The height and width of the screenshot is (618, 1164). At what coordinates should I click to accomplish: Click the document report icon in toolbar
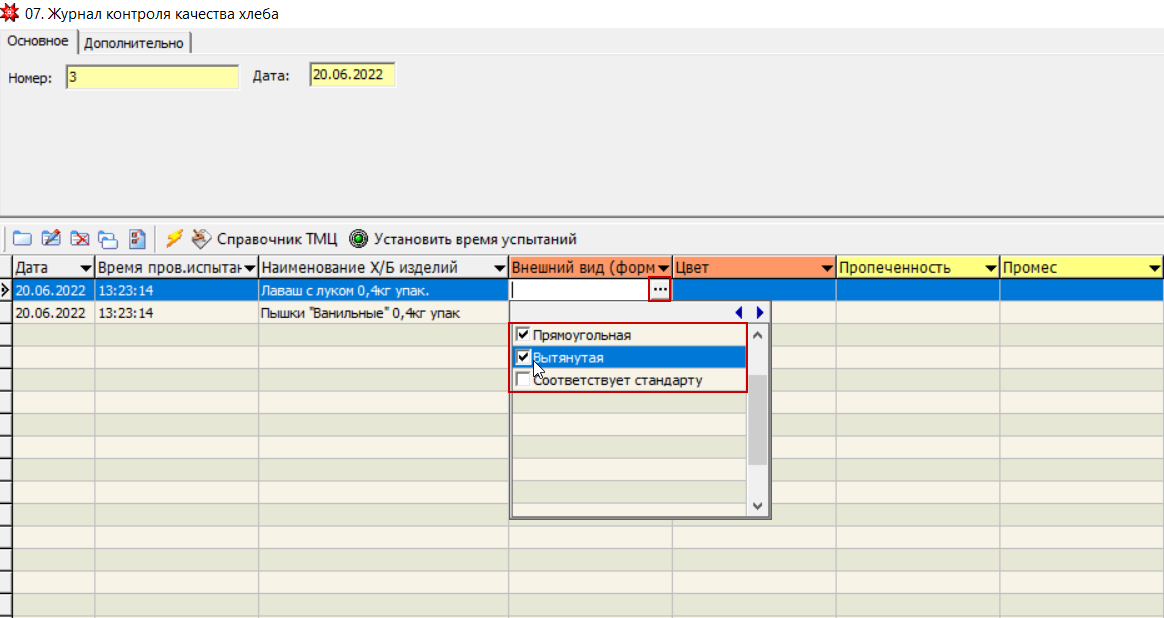click(x=138, y=239)
